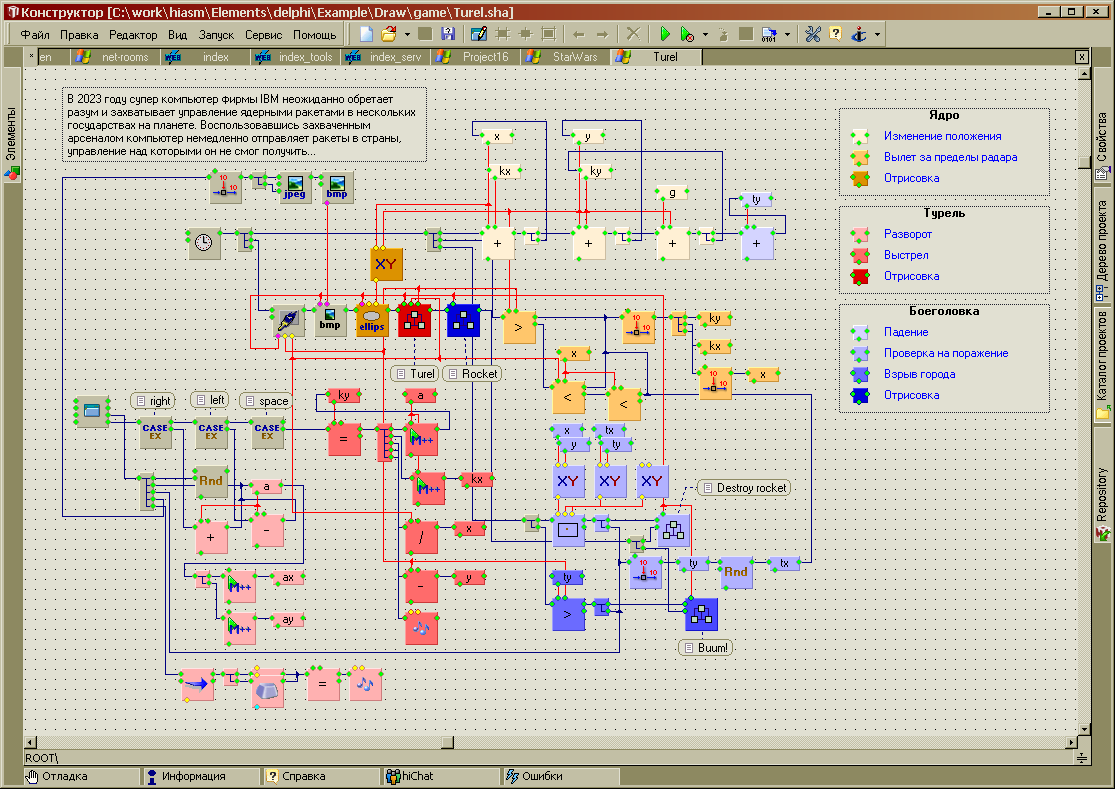Open the Запуск menu

coord(216,34)
